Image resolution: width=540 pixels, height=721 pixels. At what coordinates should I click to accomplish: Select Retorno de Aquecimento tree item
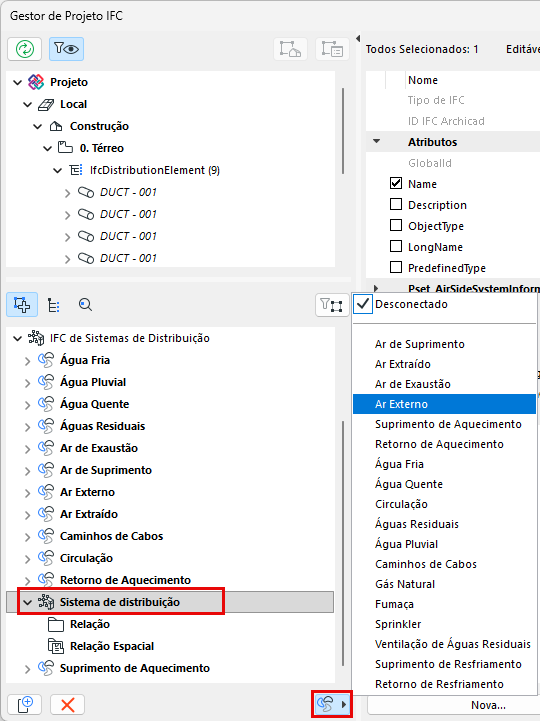click(x=125, y=580)
